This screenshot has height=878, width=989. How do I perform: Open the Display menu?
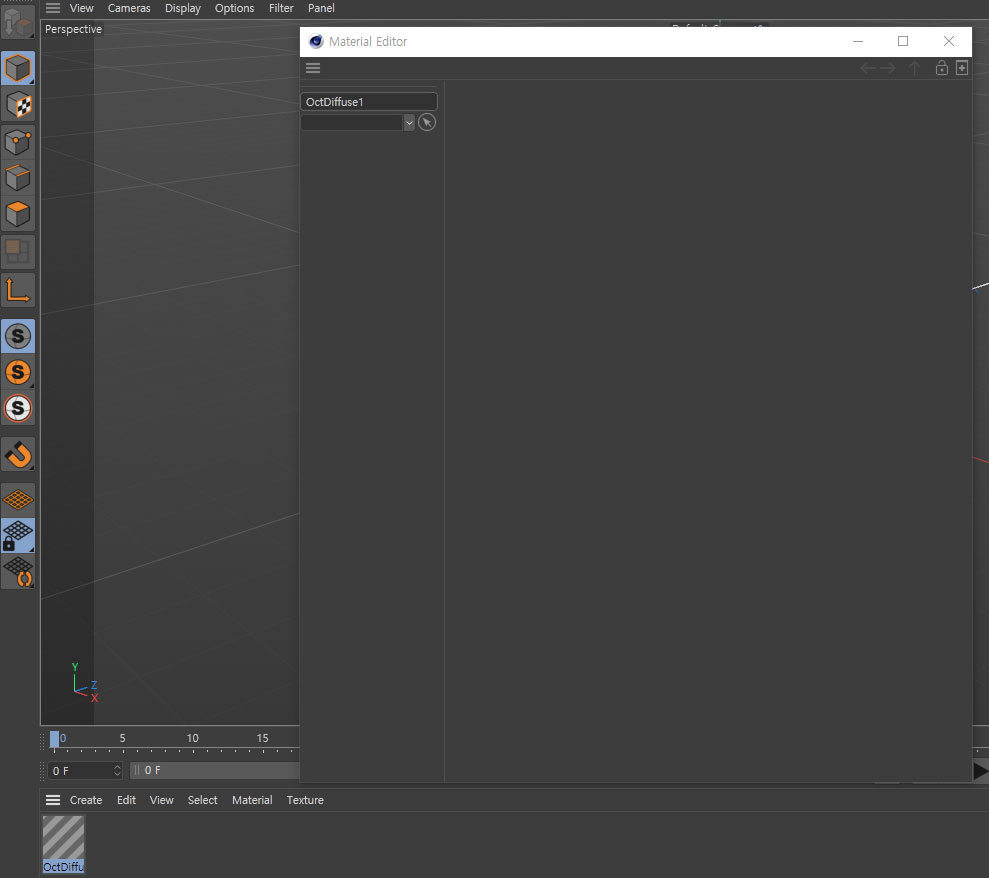coord(183,8)
